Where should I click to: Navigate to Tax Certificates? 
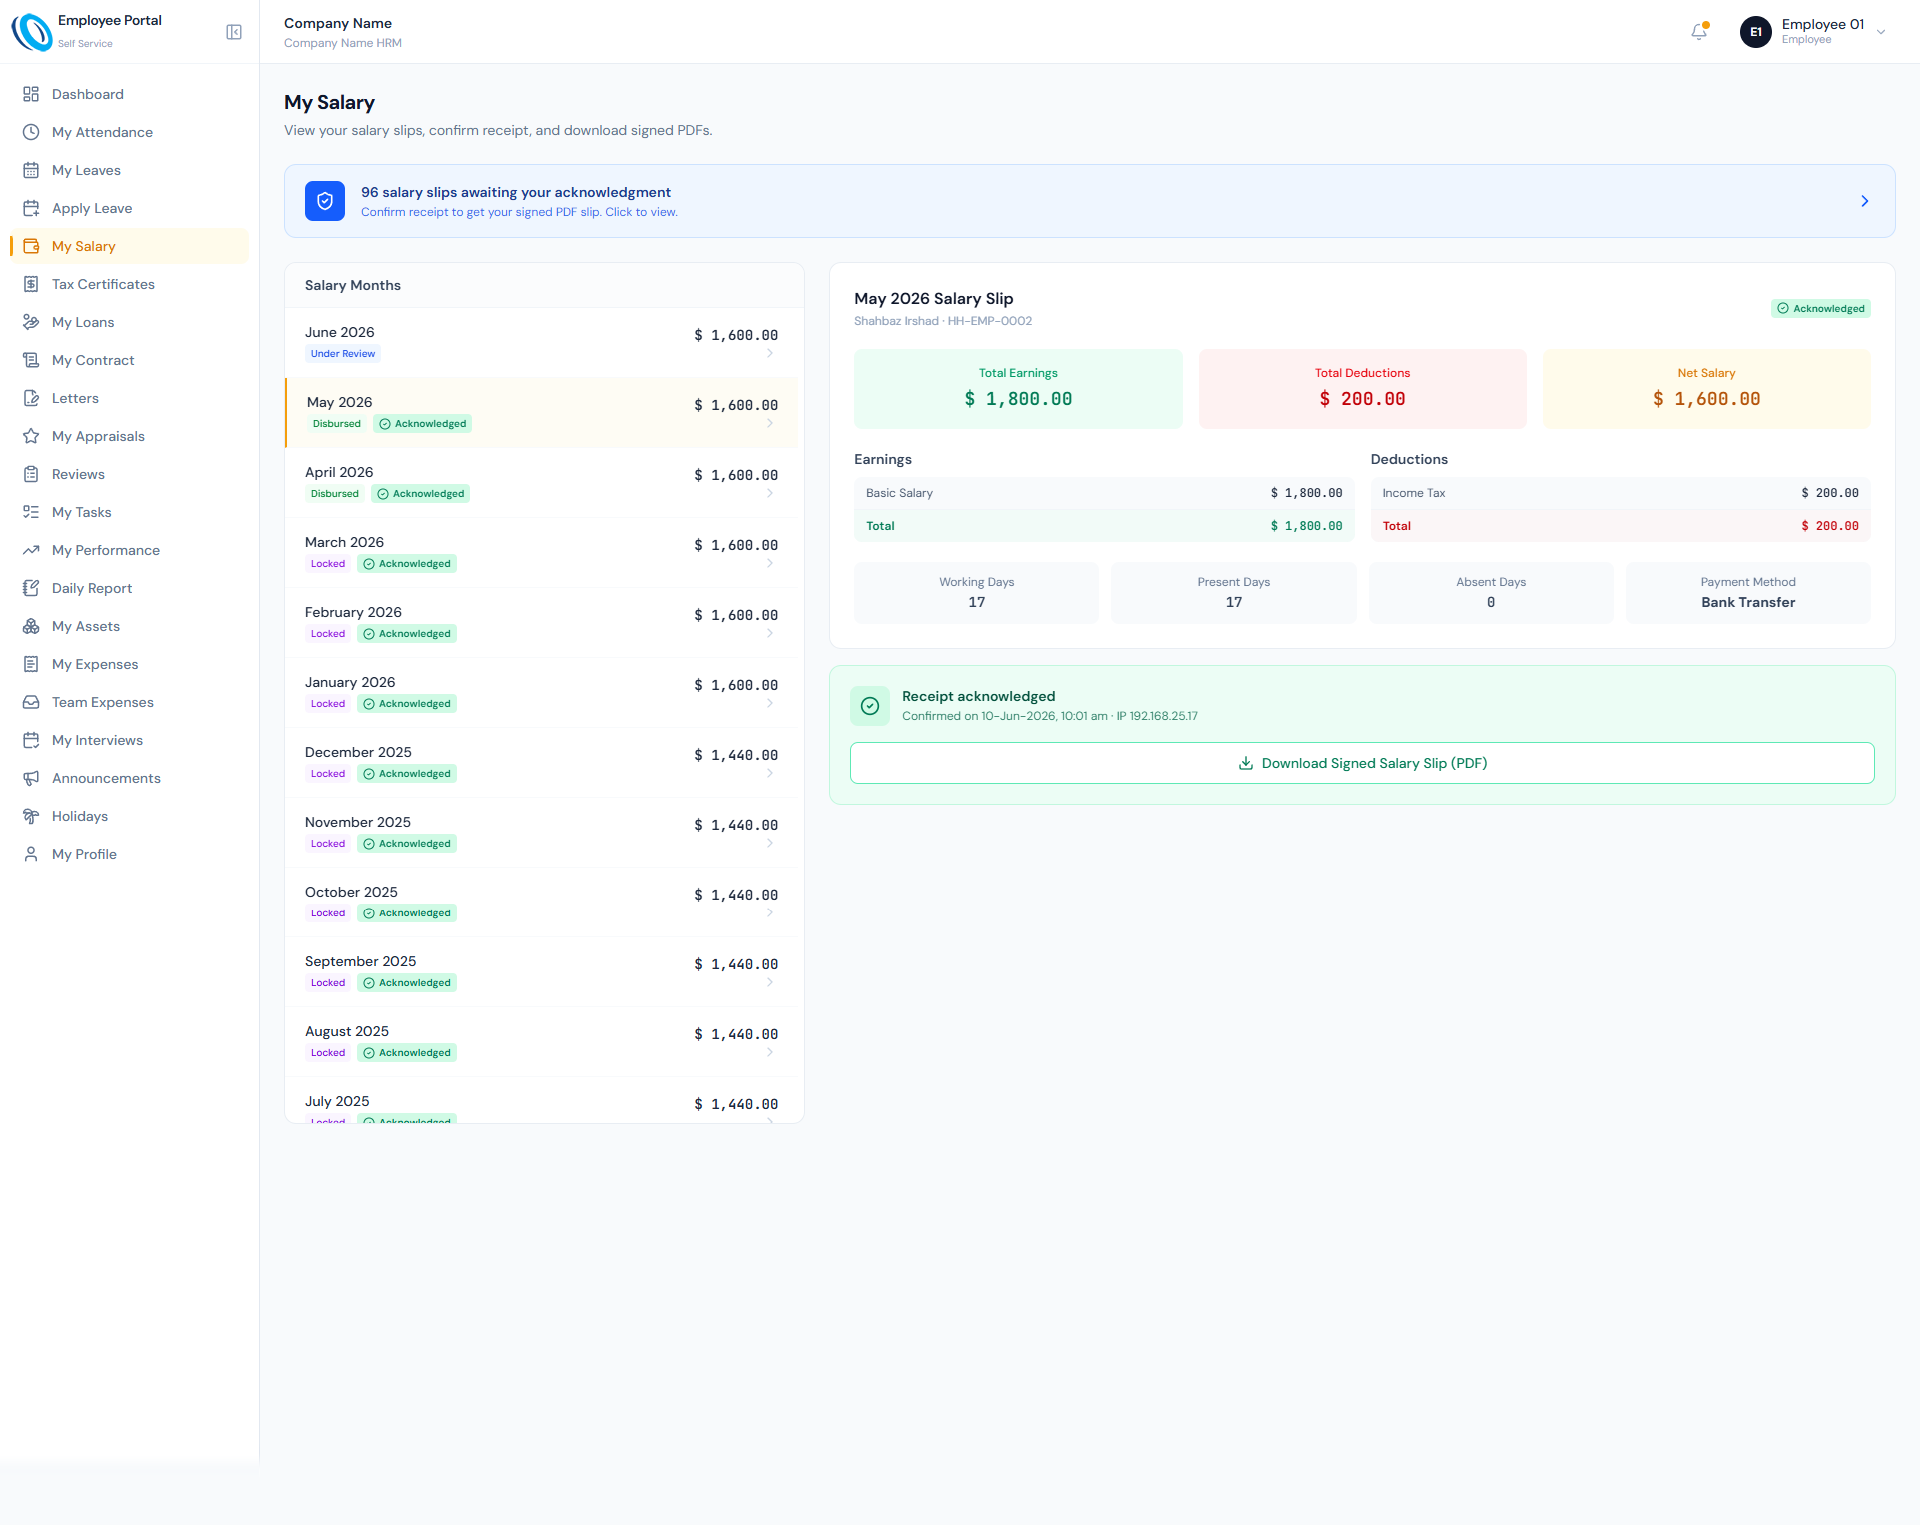pyautogui.click(x=129, y=284)
